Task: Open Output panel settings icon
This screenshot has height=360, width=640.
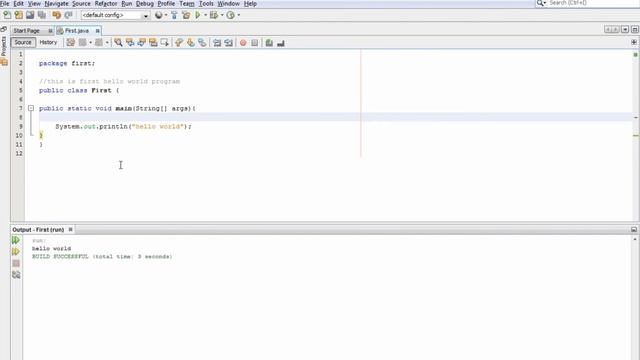Action: tap(16, 275)
